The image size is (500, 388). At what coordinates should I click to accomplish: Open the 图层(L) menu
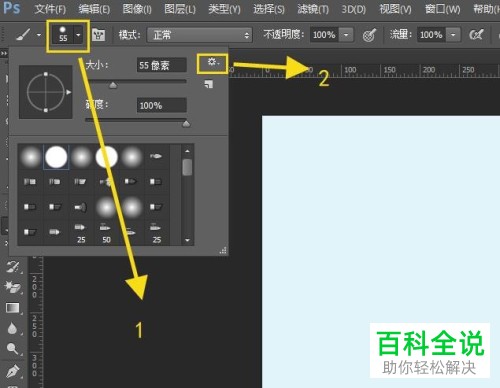180,9
